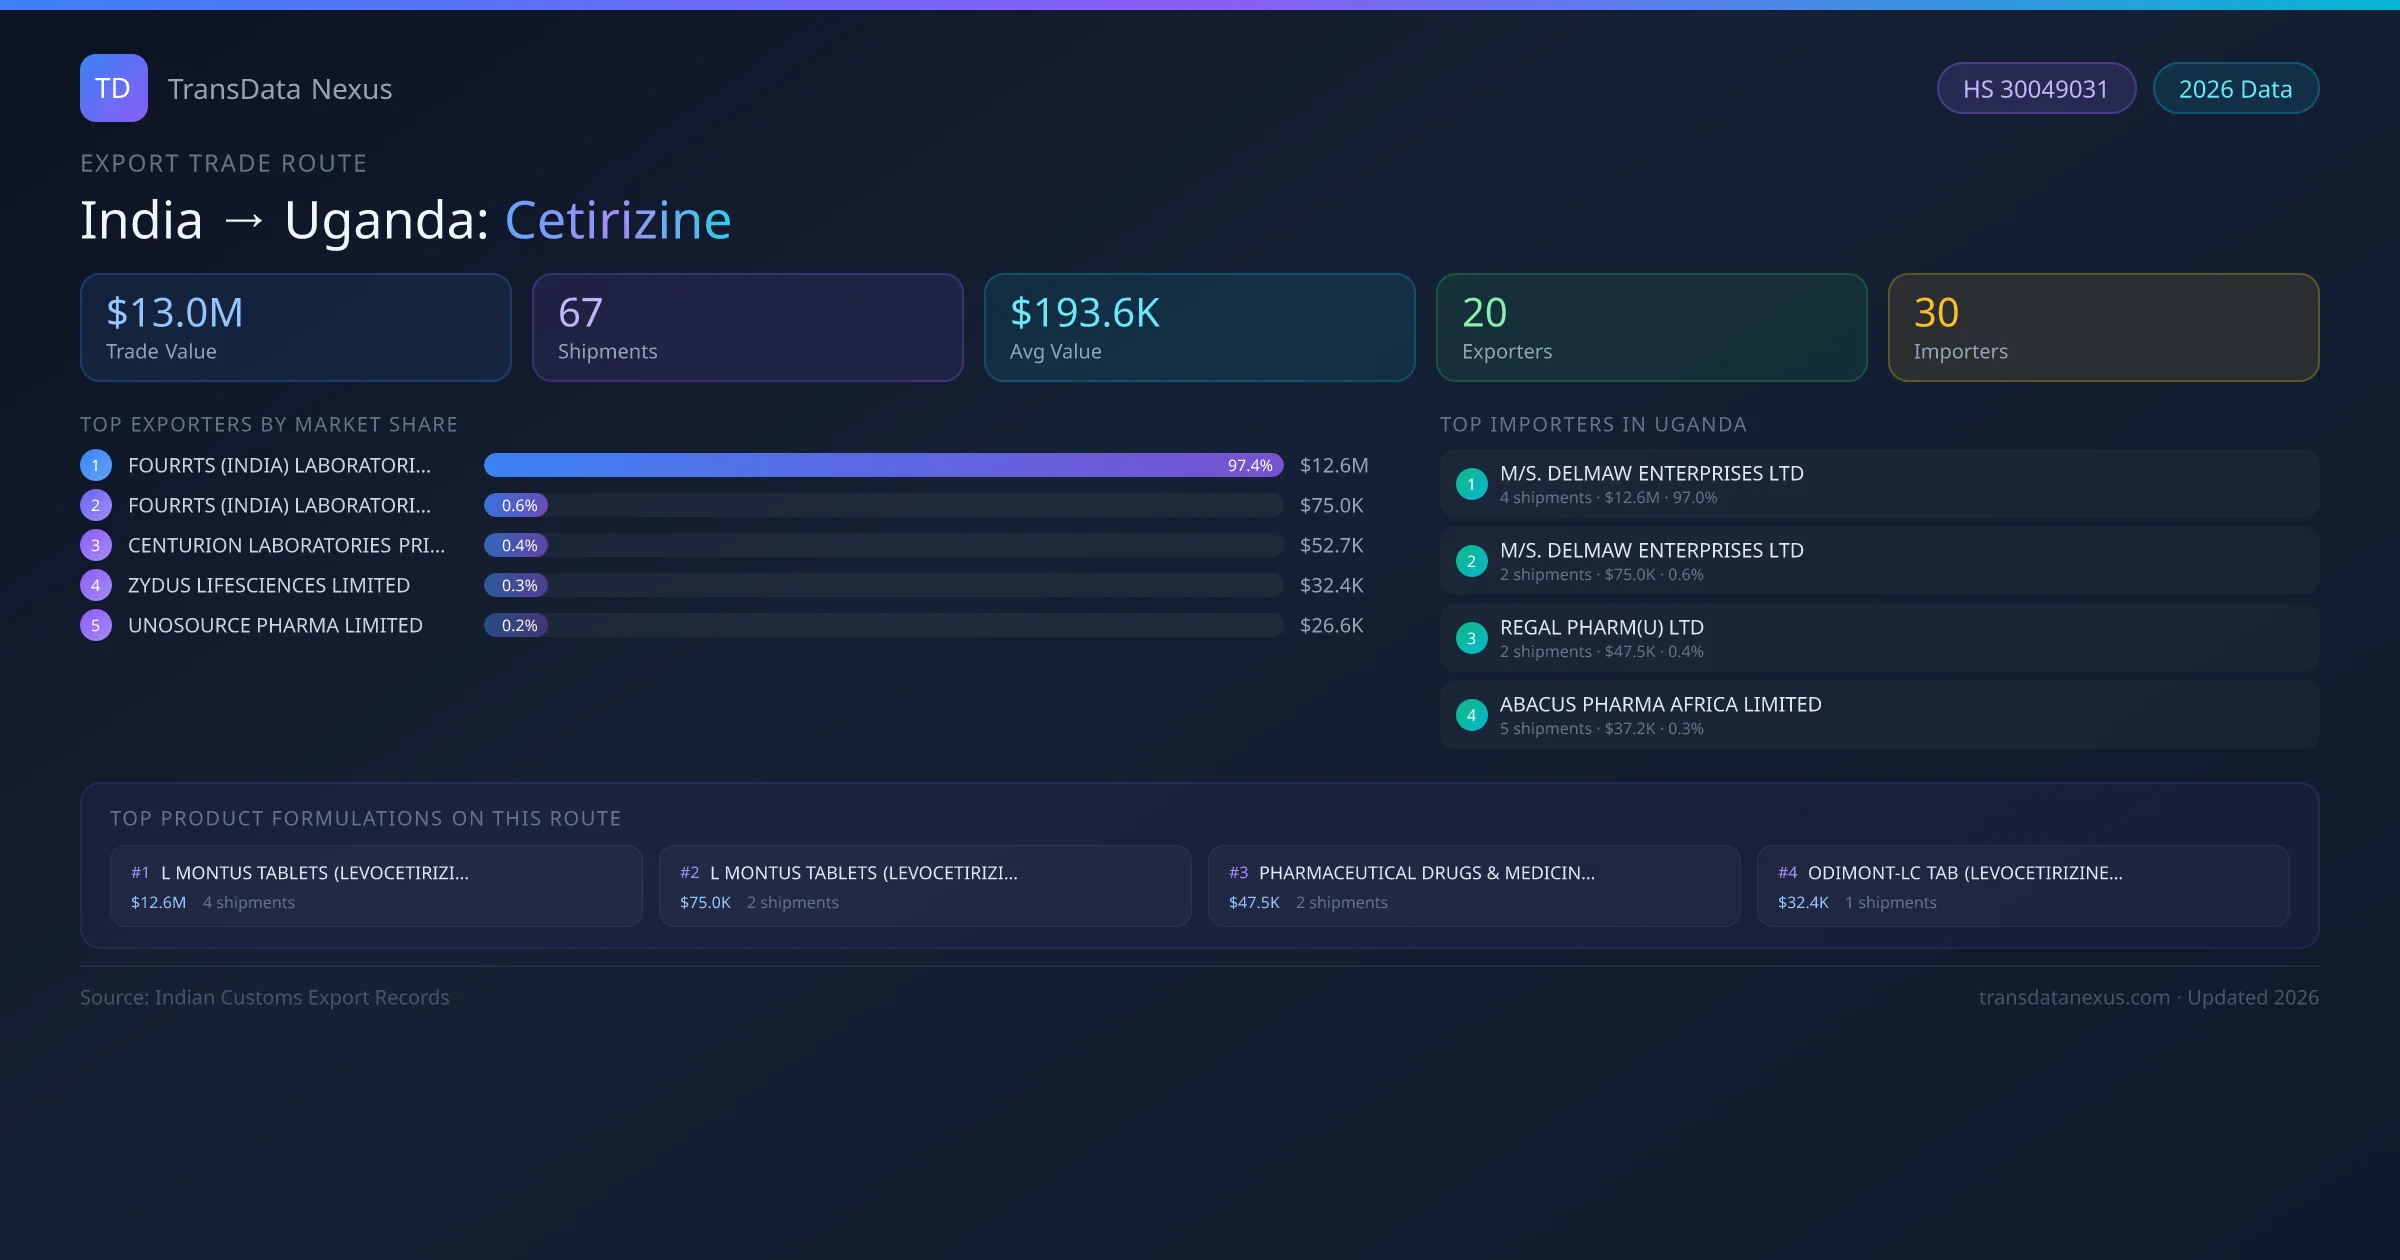Click the rank 5 badge beside UNOSOURCE PHARMA
The width and height of the screenshot is (2400, 1260).
pos(95,625)
